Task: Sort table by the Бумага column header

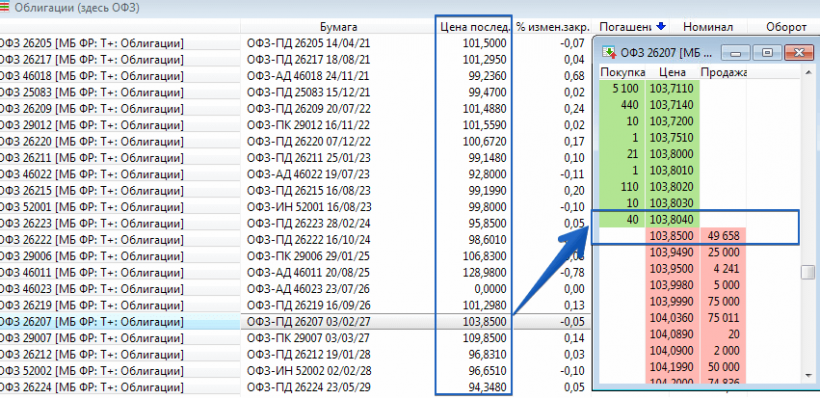Action: coord(338,27)
